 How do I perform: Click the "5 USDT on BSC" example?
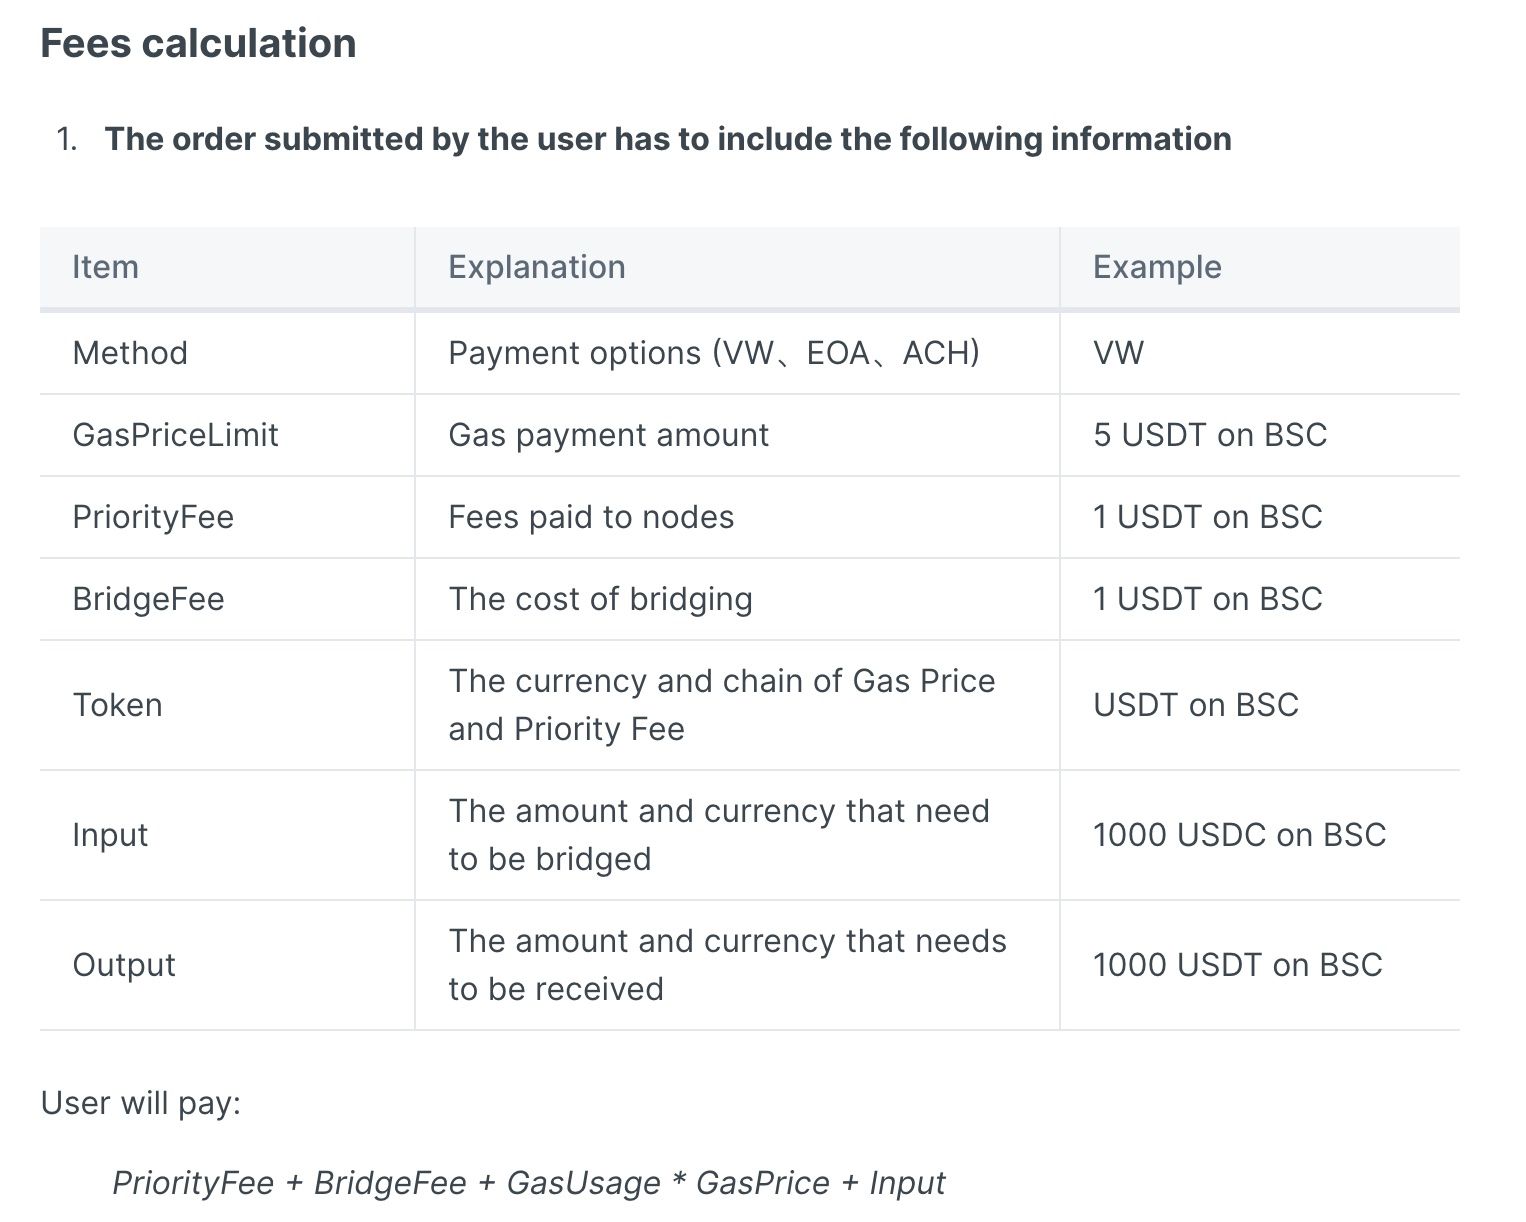pos(1210,435)
